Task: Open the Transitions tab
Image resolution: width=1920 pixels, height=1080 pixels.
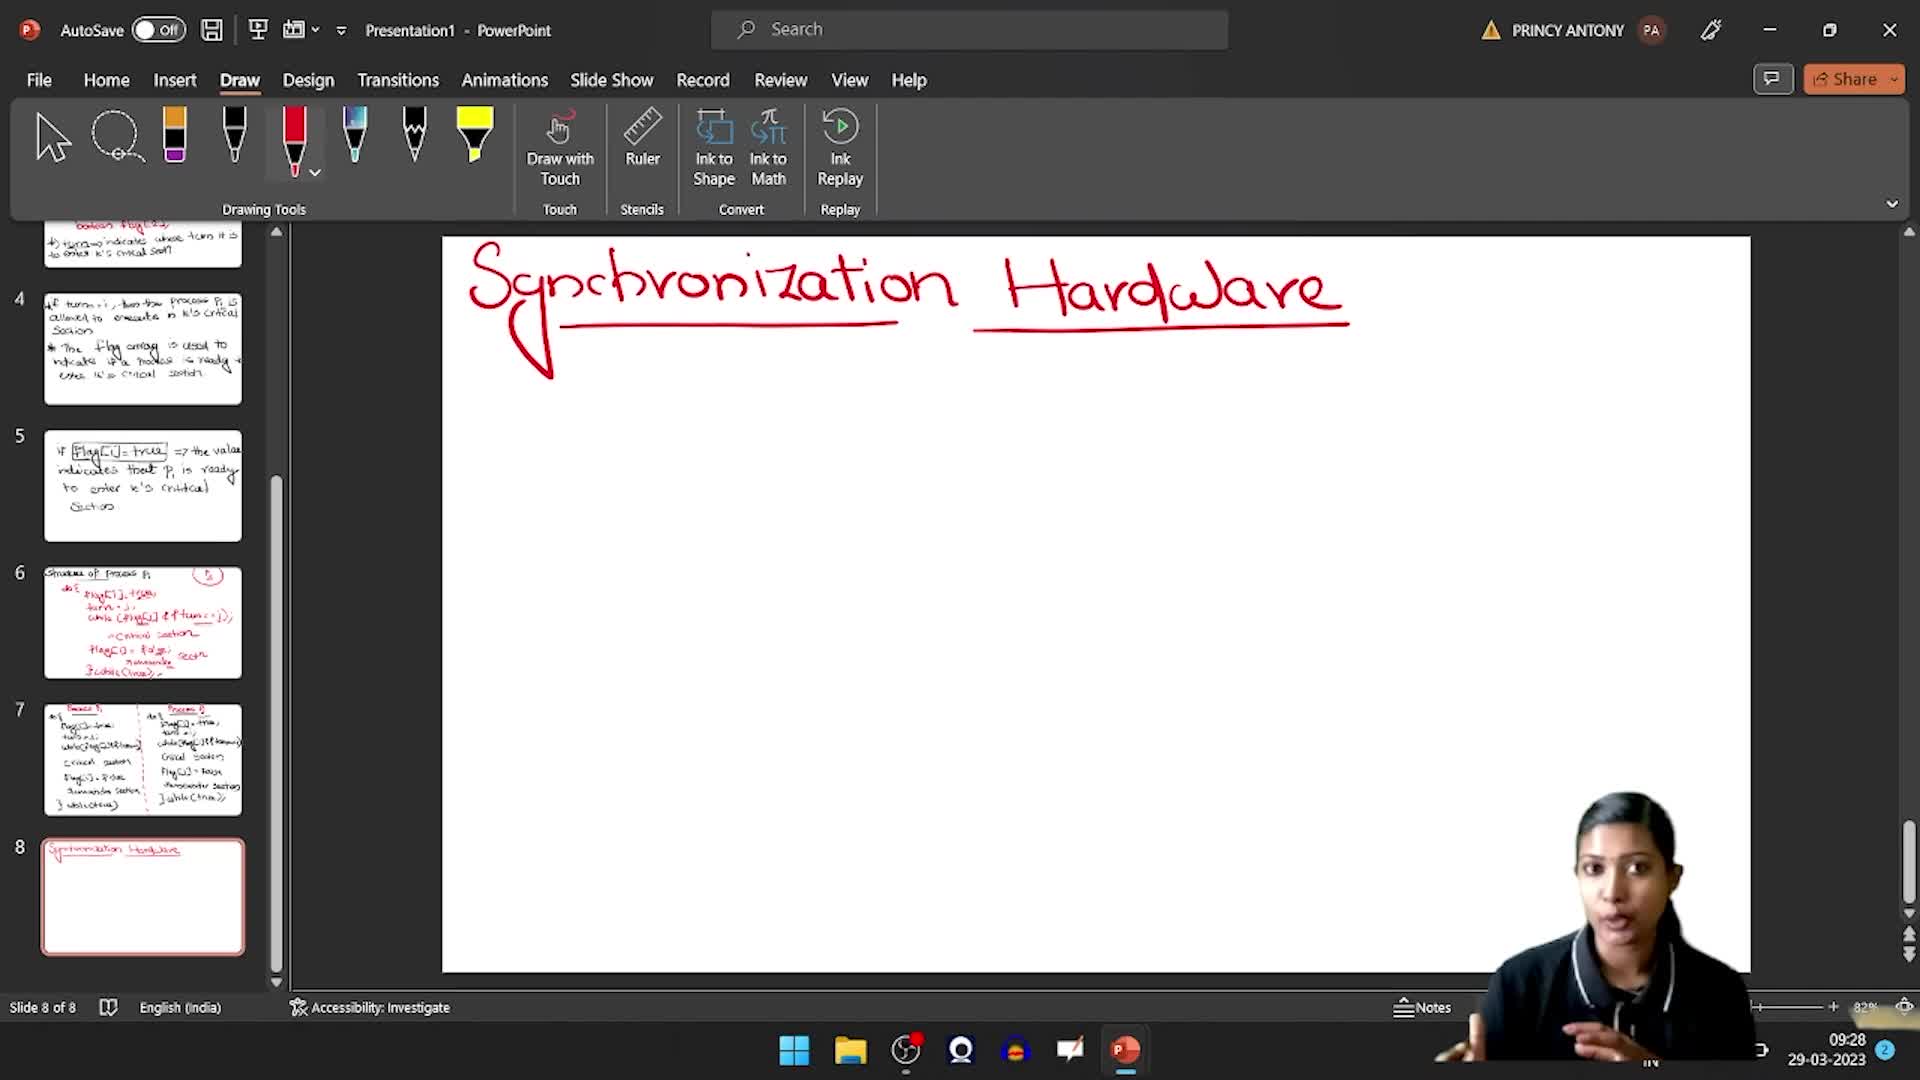Action: (x=398, y=80)
